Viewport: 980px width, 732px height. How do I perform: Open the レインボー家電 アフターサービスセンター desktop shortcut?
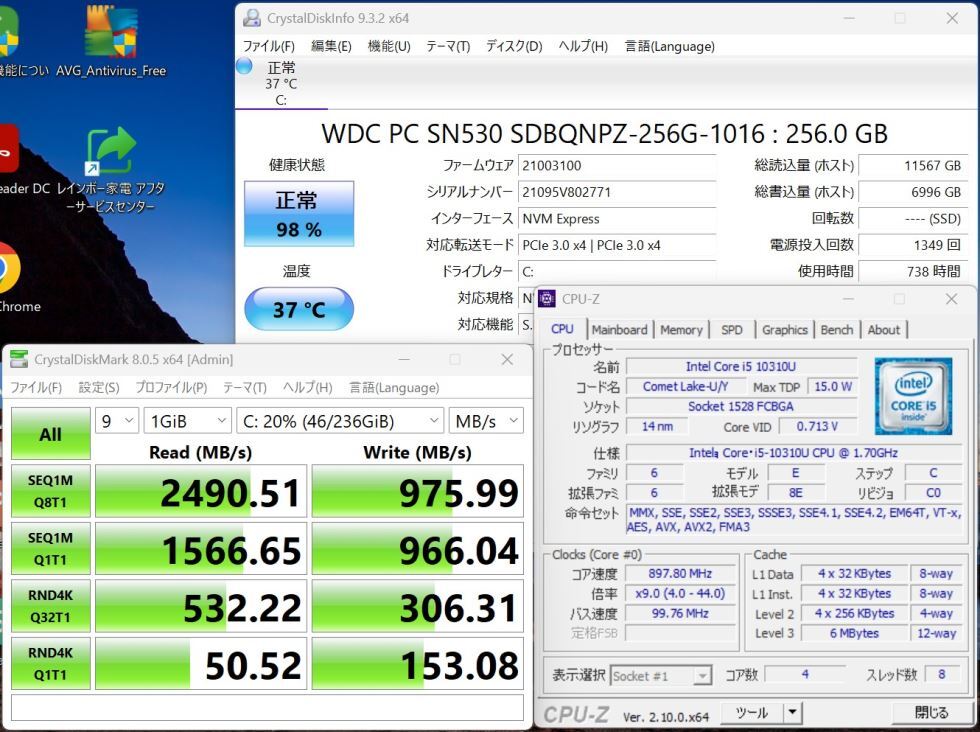tap(111, 169)
